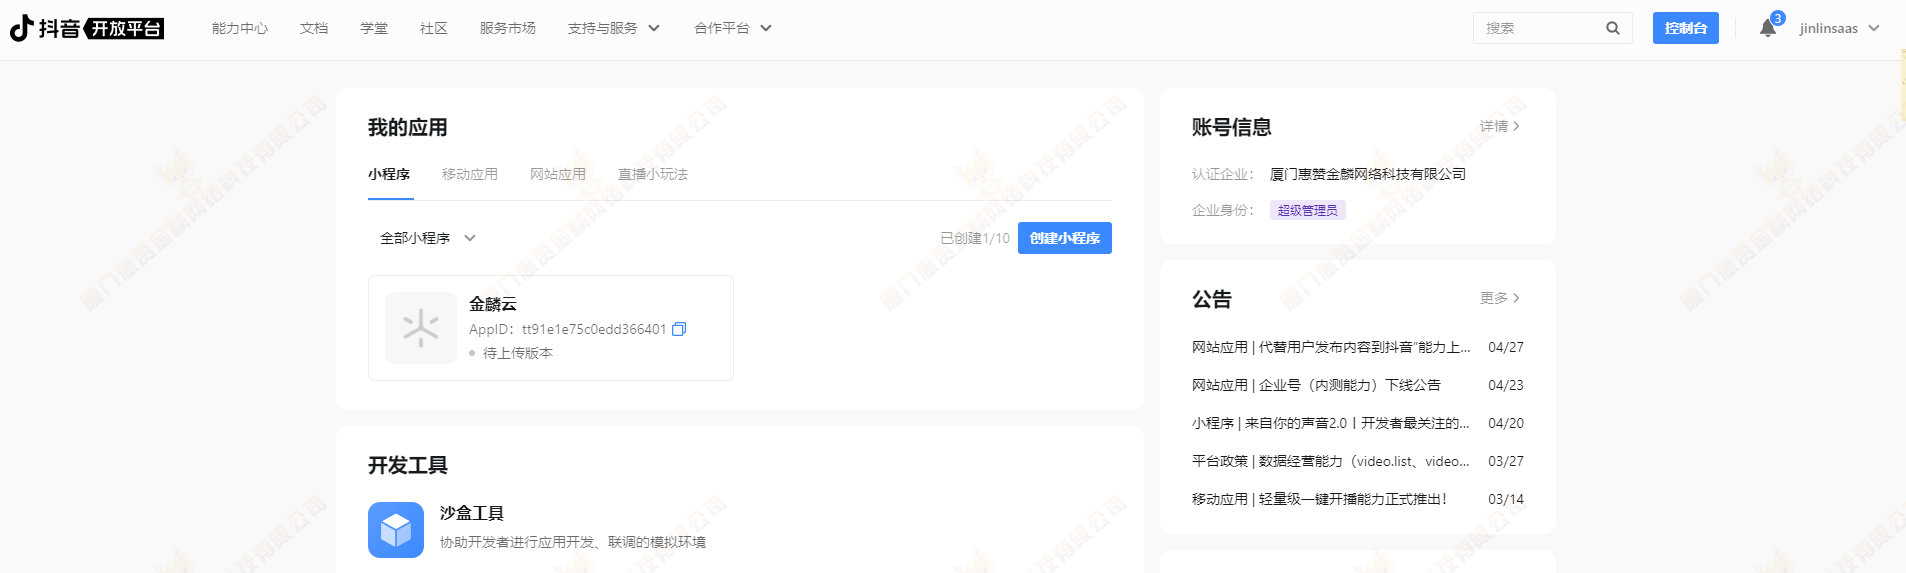
Task: Click the AppID tt91e1e75c0edd366401 text
Action: click(568, 329)
